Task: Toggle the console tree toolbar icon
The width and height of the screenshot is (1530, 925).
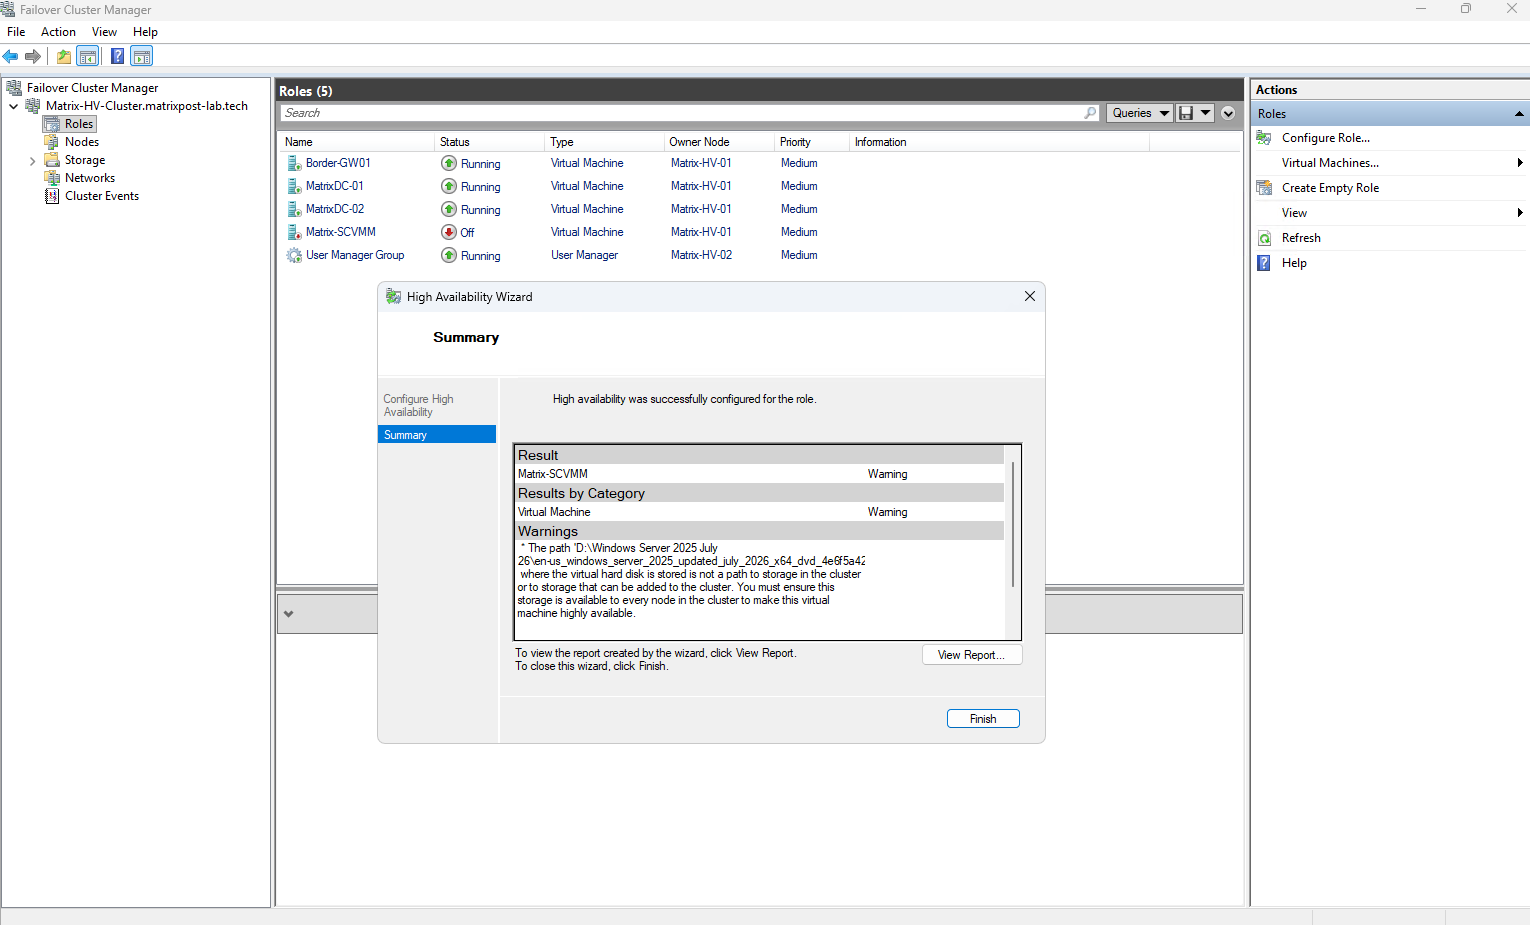Action: (x=88, y=56)
